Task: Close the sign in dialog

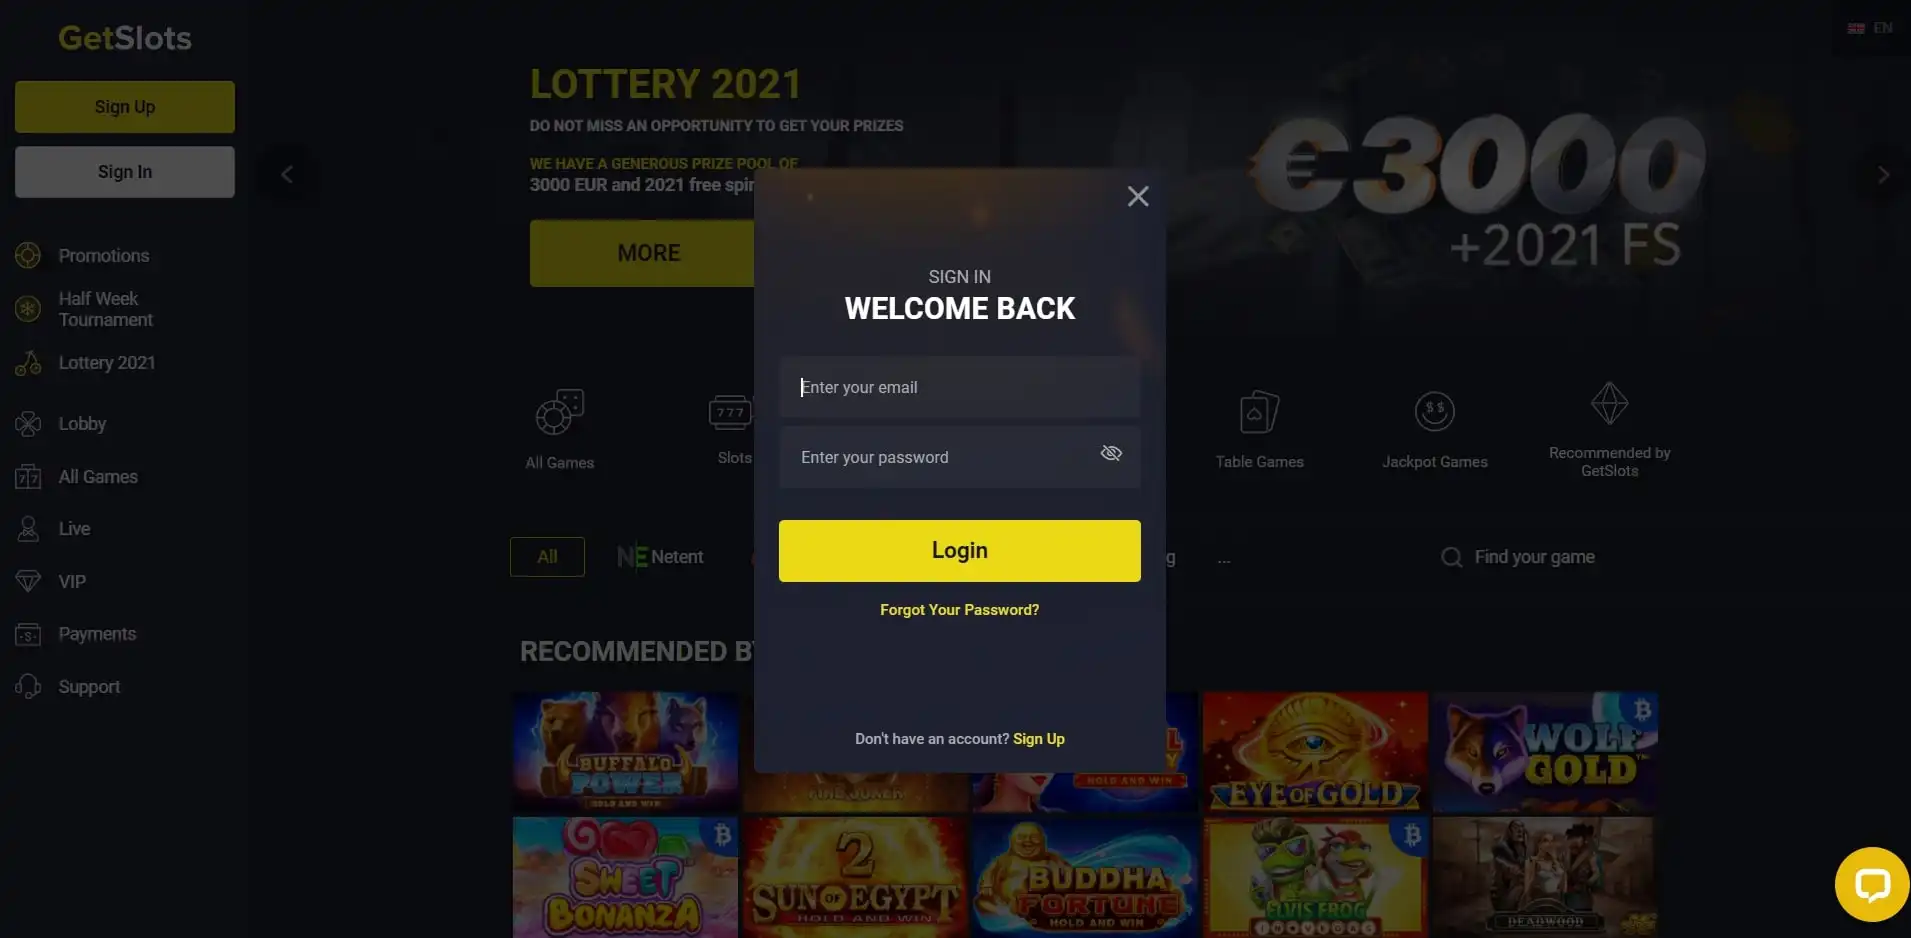Action: (1138, 196)
